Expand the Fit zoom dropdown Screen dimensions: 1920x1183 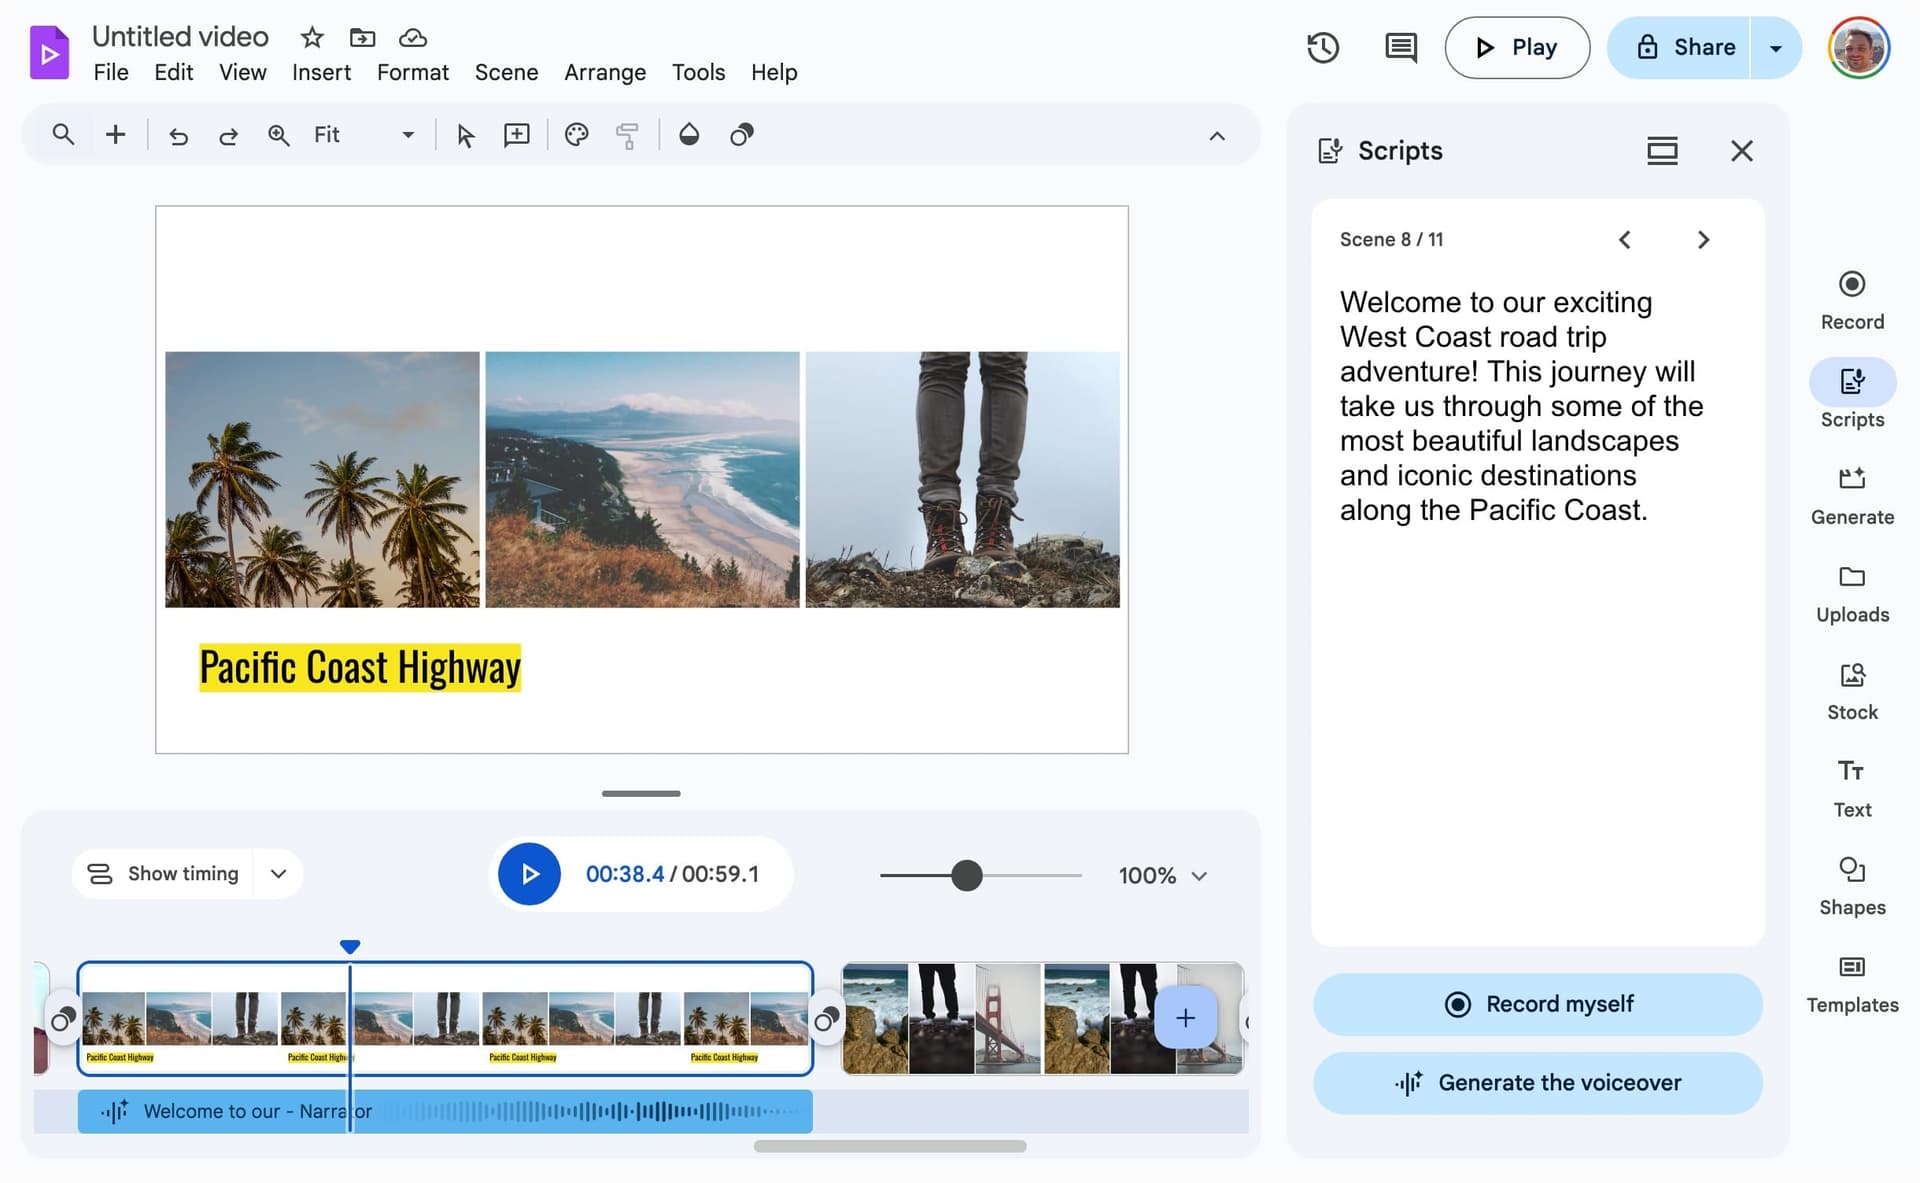coord(407,135)
